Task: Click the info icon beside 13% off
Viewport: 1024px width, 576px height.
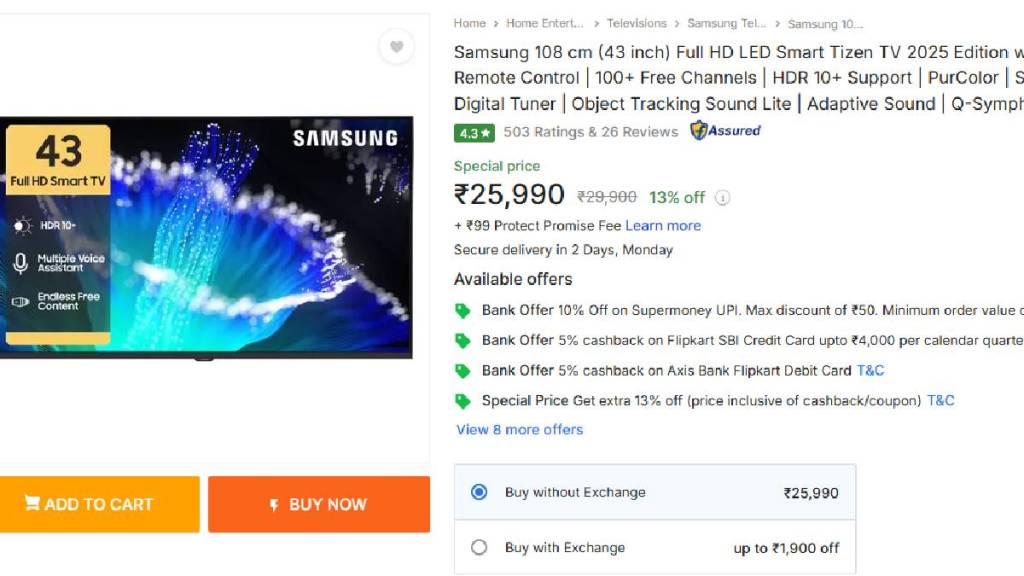Action: tap(722, 198)
